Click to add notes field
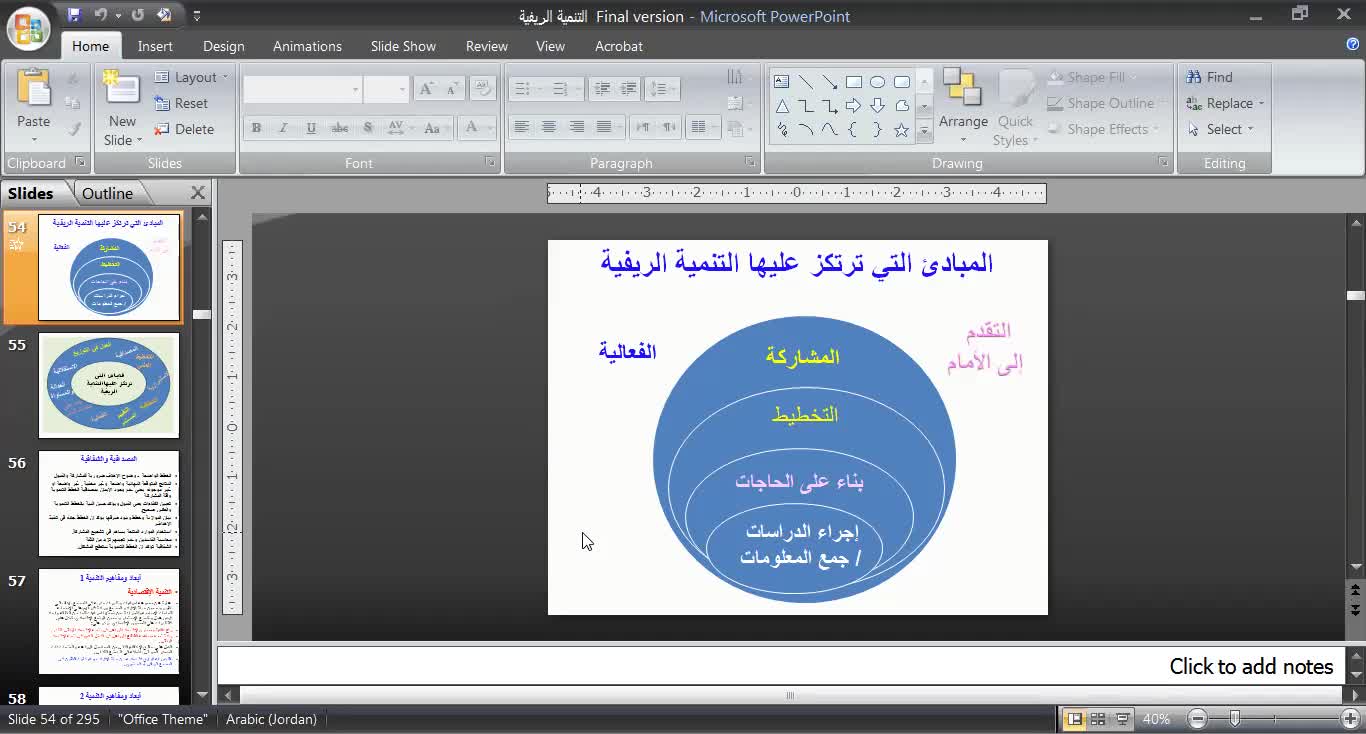1366x734 pixels. click(x=780, y=666)
